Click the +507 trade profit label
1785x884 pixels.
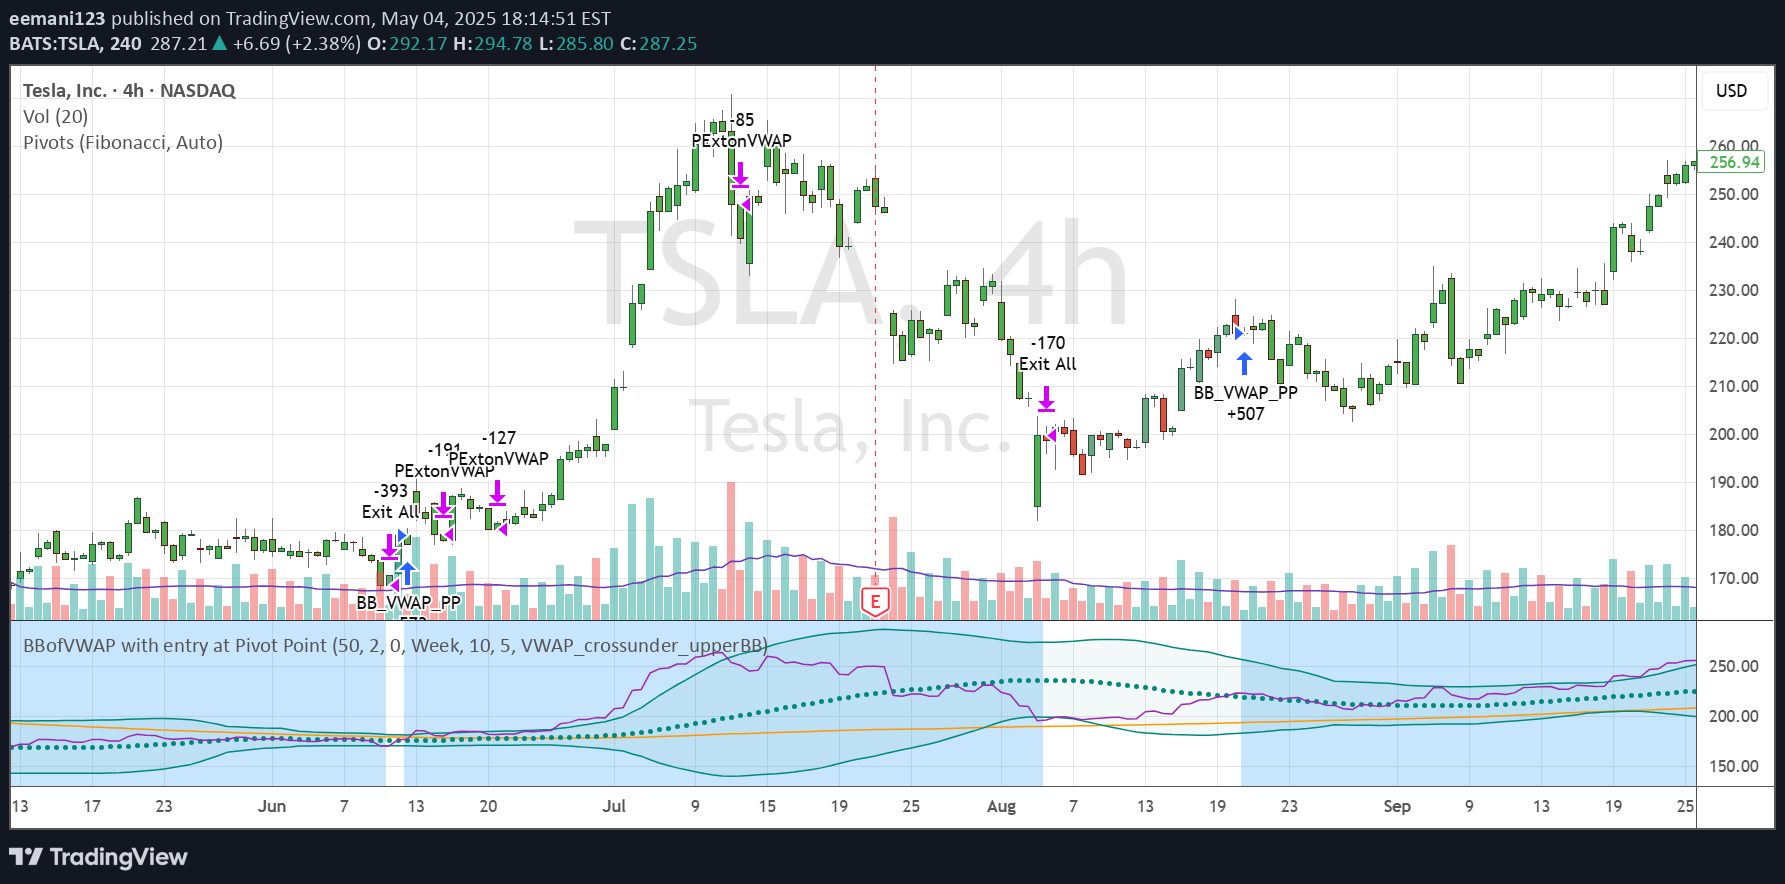click(1245, 414)
